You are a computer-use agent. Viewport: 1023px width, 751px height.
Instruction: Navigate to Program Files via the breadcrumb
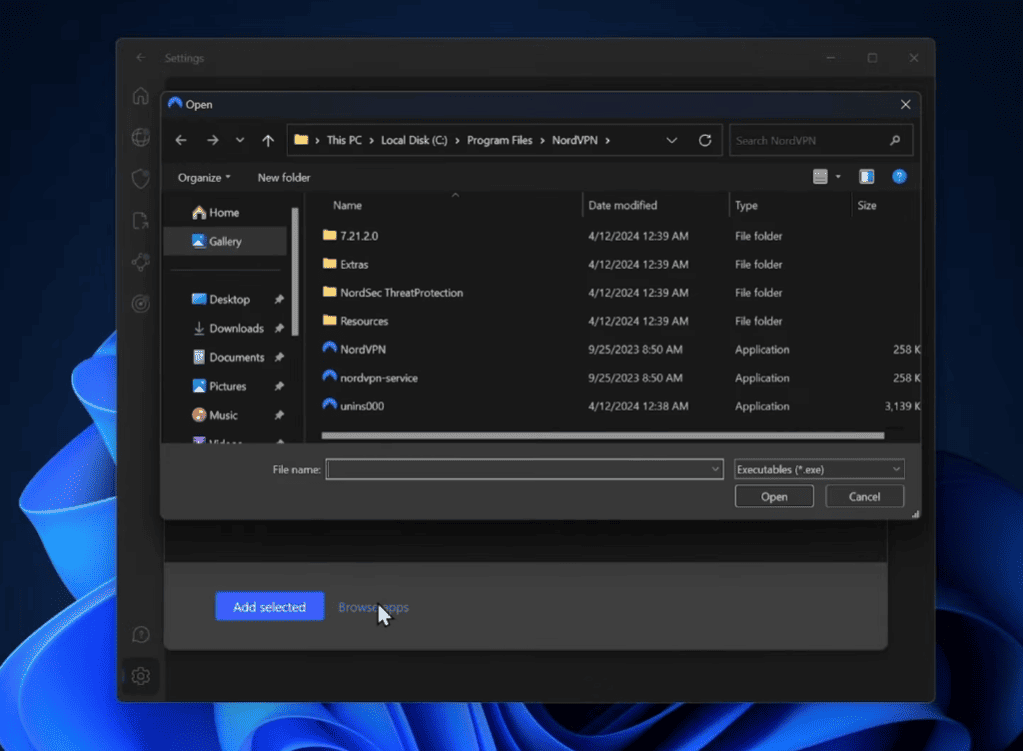tap(500, 140)
